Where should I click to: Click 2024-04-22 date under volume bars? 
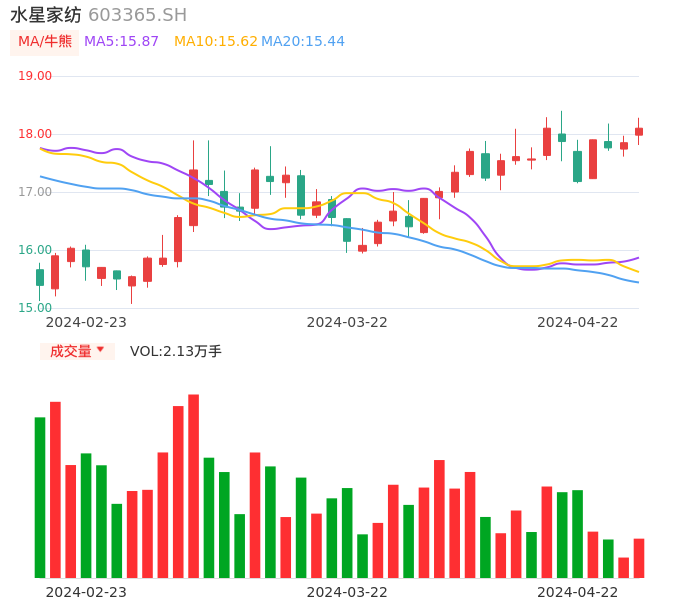(578, 592)
